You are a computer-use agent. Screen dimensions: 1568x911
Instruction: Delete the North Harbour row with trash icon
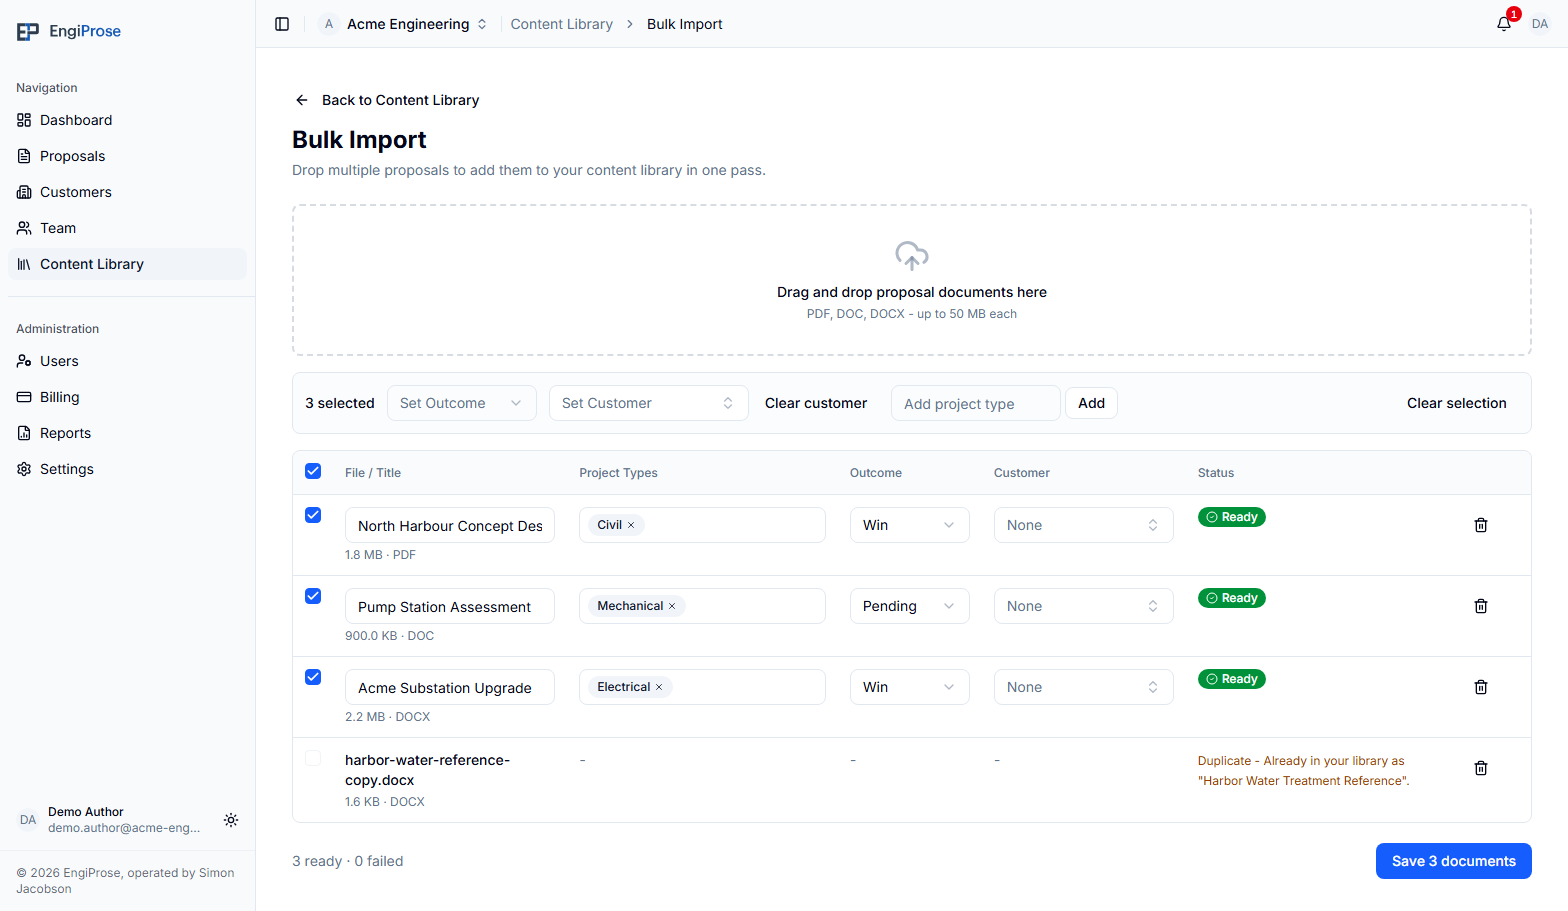(x=1481, y=525)
